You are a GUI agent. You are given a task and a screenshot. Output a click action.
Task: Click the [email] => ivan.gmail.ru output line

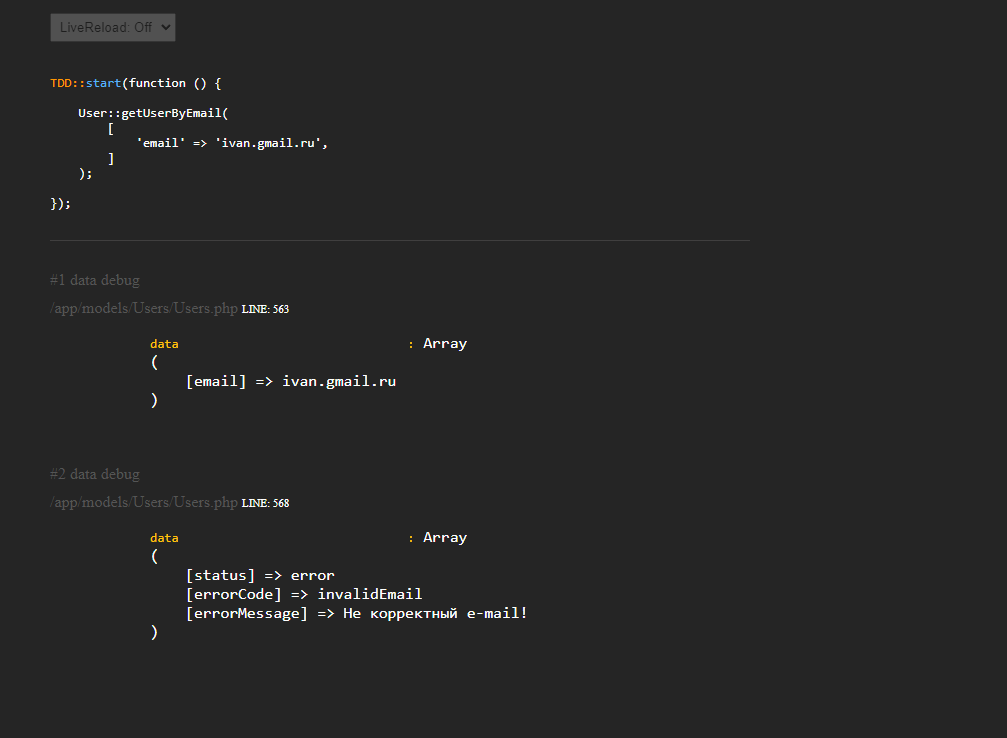[x=290, y=381]
